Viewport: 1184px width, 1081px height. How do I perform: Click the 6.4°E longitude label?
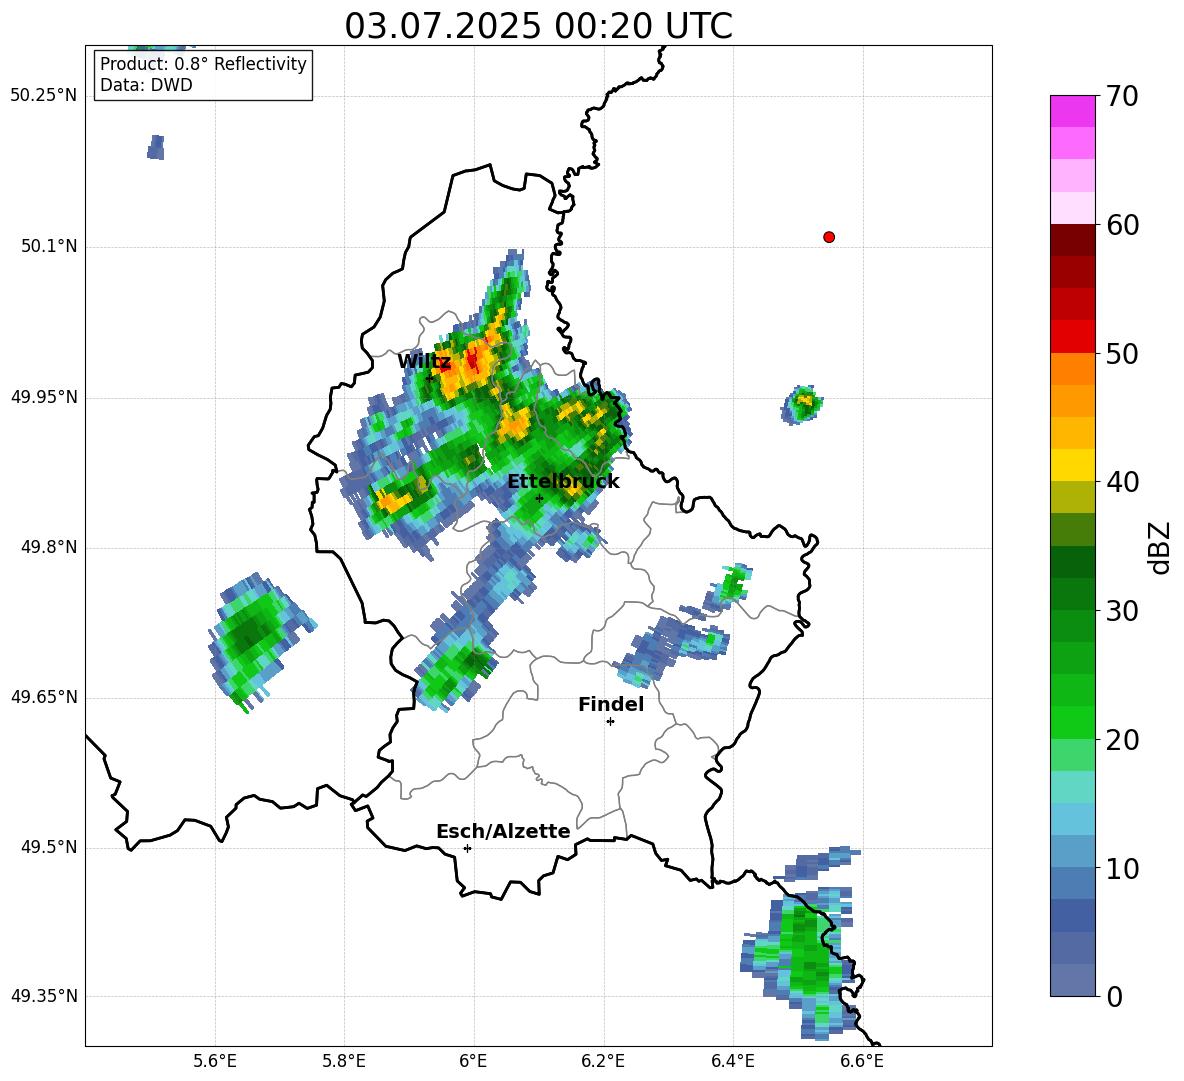pyautogui.click(x=732, y=1061)
